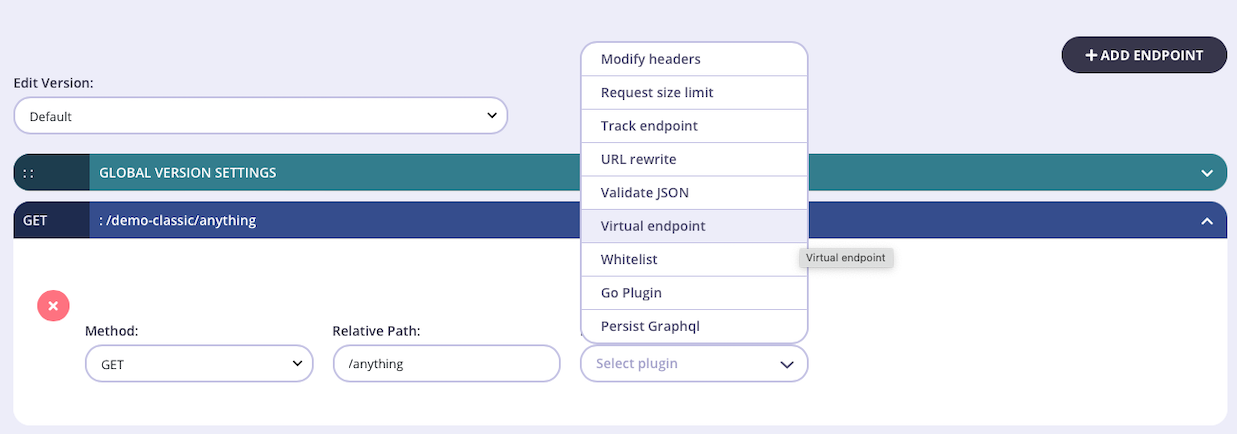This screenshot has width=1237, height=434.
Task: Click the Add Endpoint button
Action: pyautogui.click(x=1143, y=55)
